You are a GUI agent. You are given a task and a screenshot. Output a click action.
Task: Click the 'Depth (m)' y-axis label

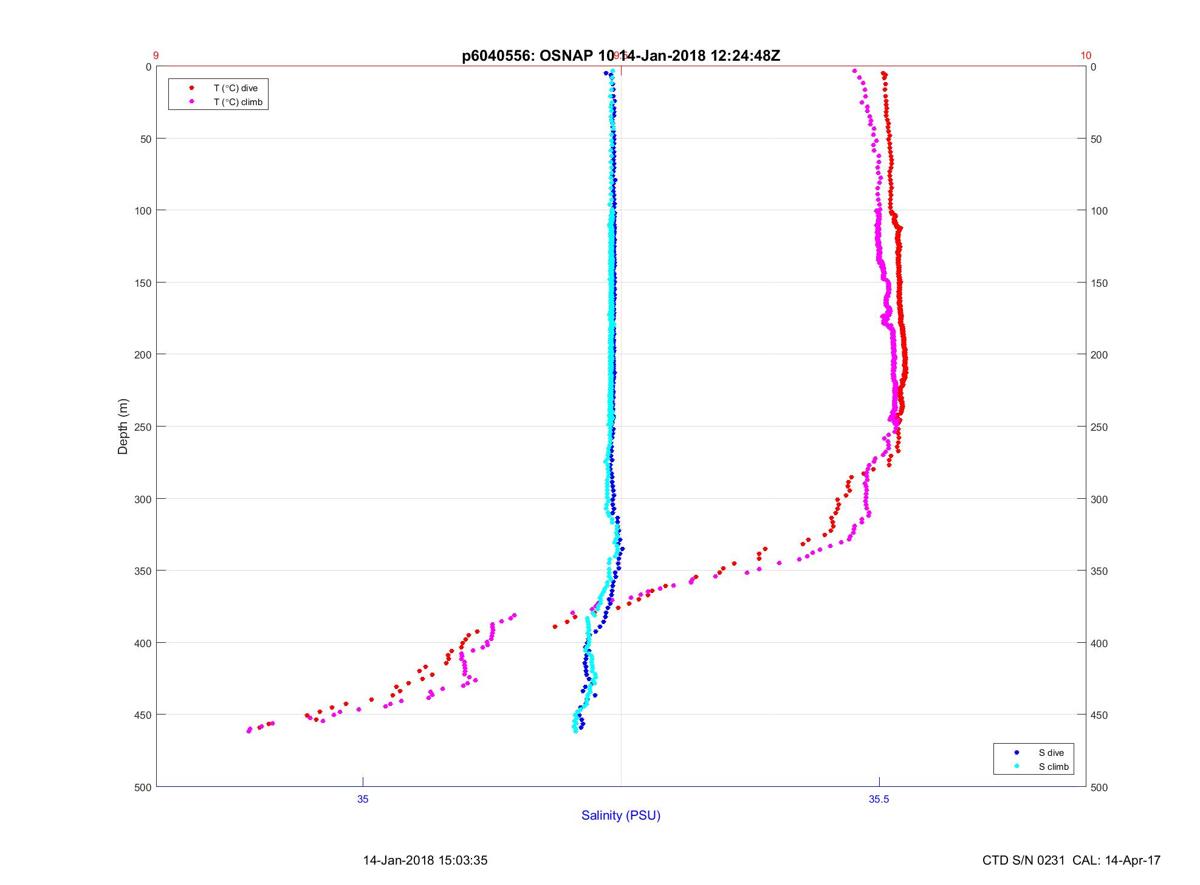tap(124, 426)
